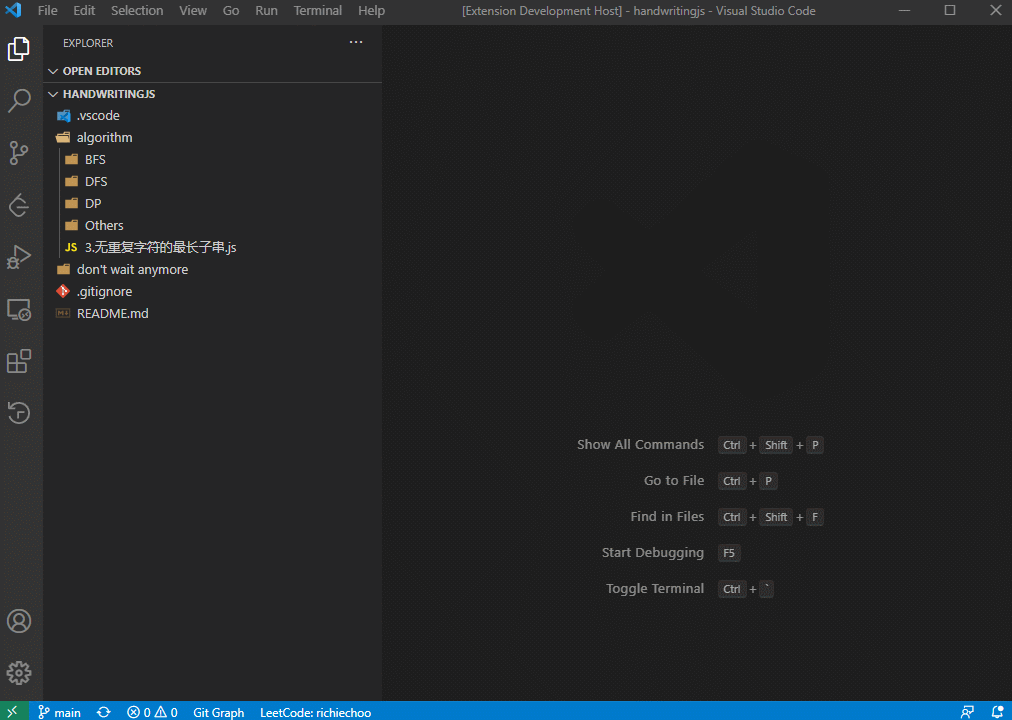Click the main git branch indicator

tap(59, 712)
